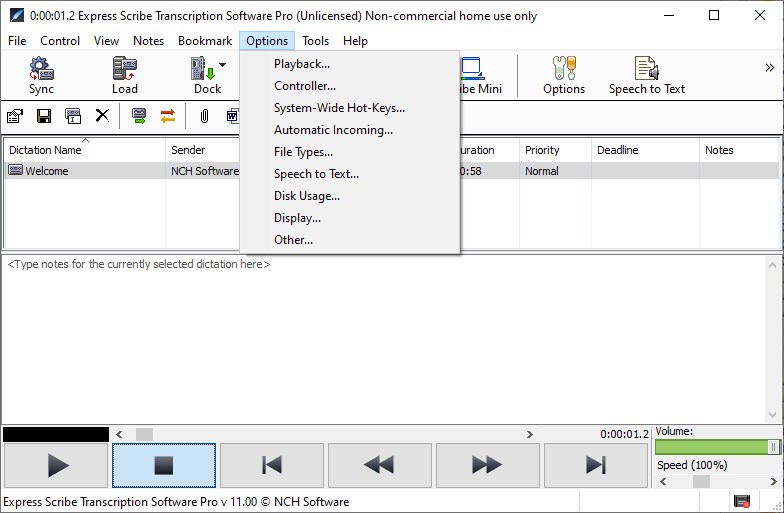Click the position bar right arrow

[x=530, y=434]
